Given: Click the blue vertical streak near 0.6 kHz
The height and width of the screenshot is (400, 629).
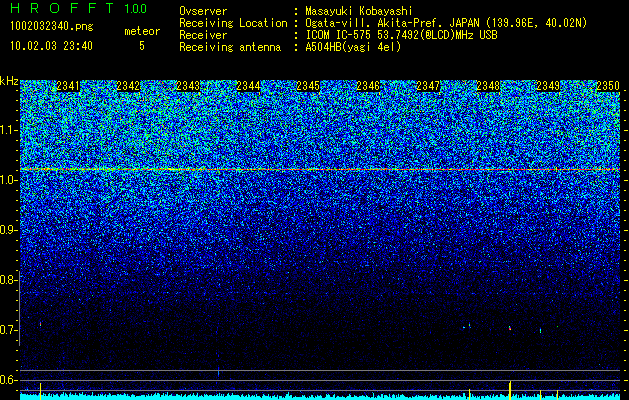Looking at the screenshot, I should pos(219,371).
